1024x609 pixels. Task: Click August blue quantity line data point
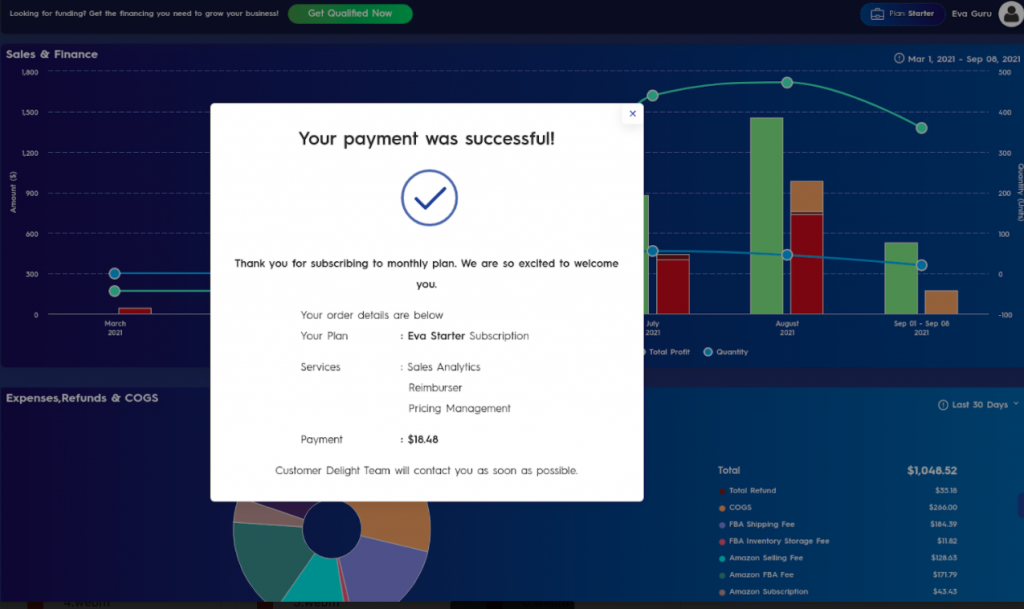[787, 255]
